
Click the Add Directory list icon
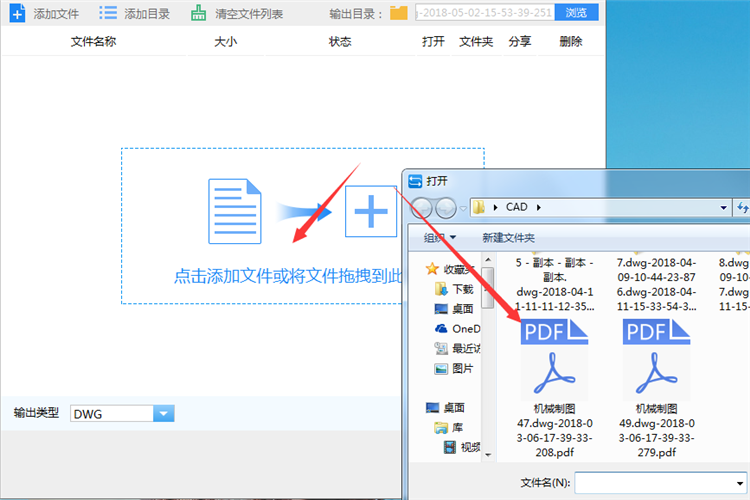(x=108, y=12)
